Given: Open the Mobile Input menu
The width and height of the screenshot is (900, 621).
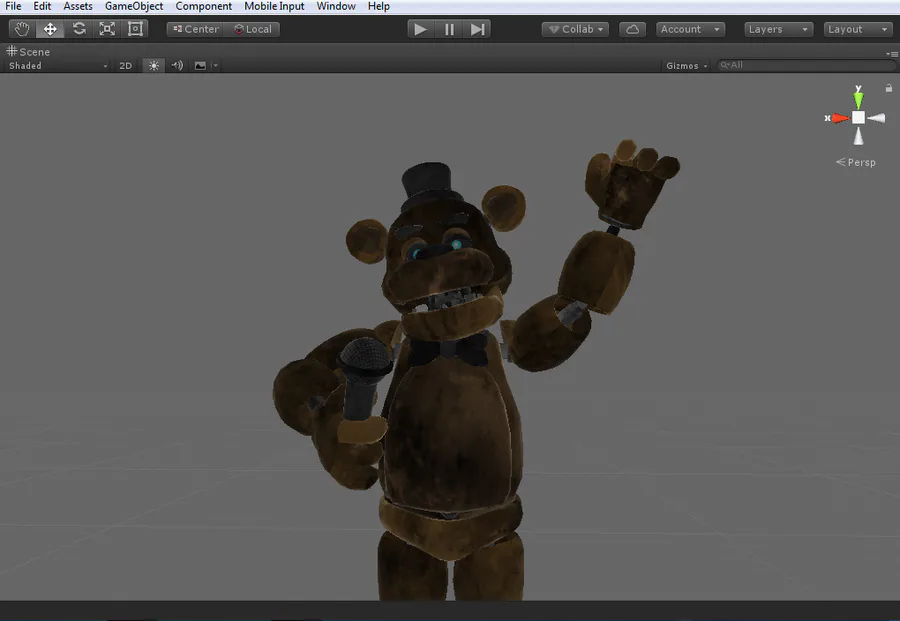Looking at the screenshot, I should tap(274, 6).
